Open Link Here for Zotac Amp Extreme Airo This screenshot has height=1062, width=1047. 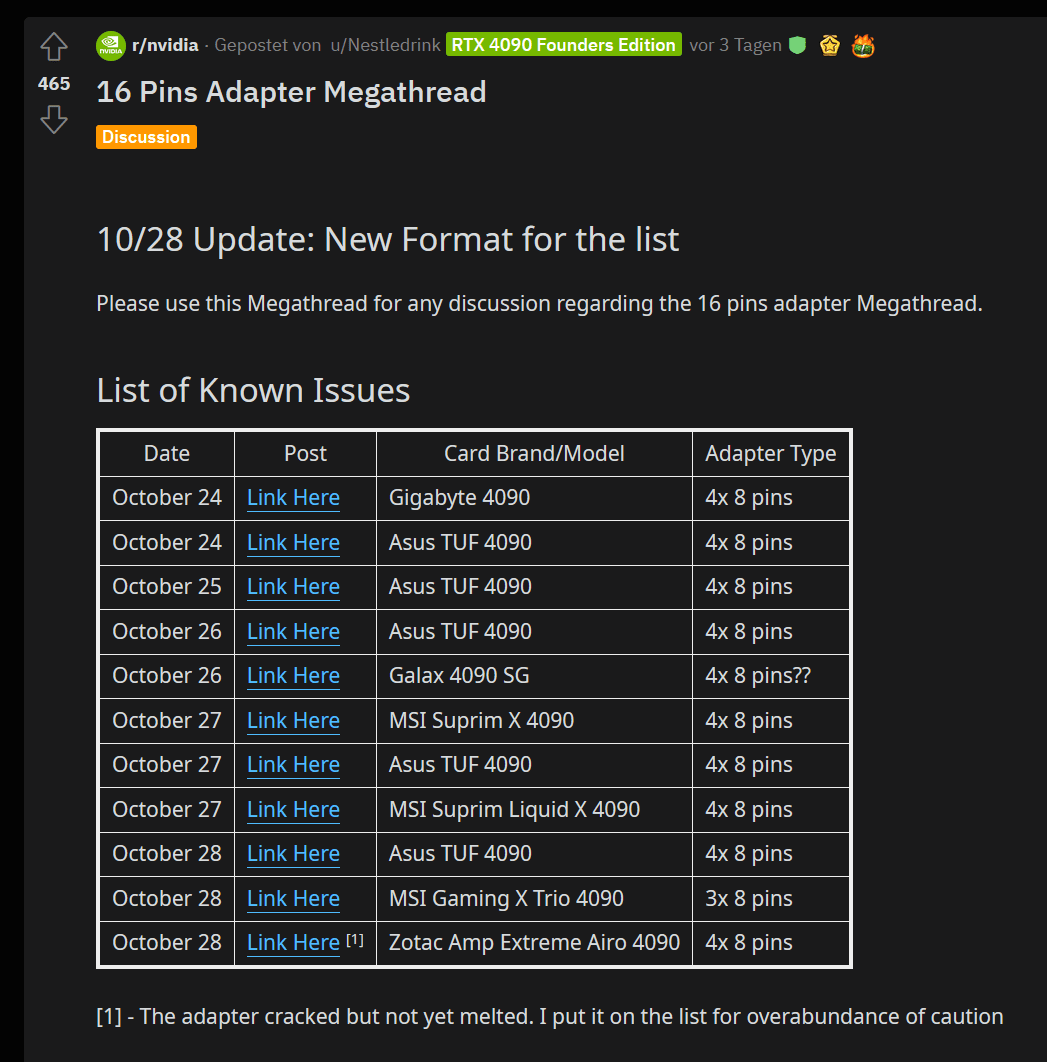click(x=293, y=943)
